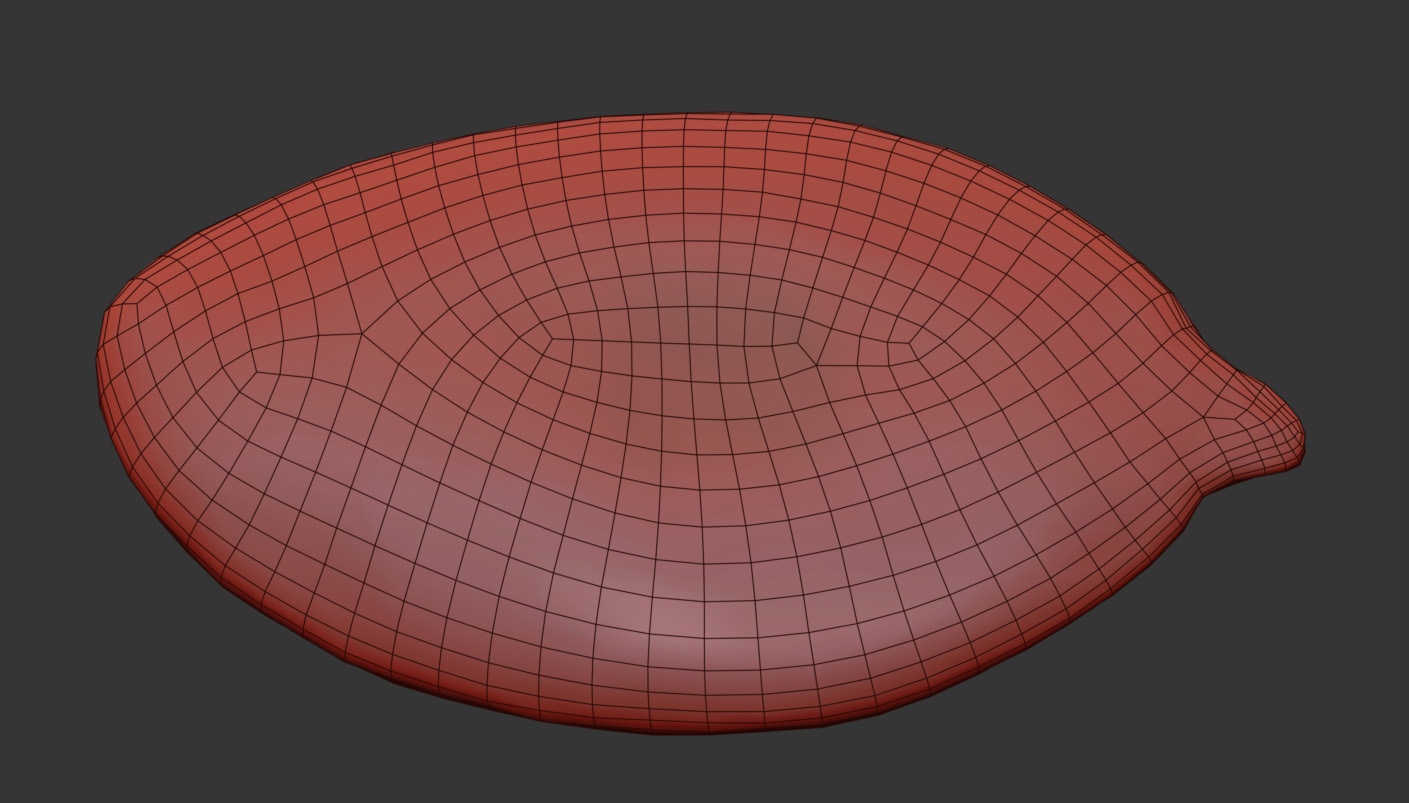
Task: Select the bottommost edge of the mesh
Action: (690, 731)
